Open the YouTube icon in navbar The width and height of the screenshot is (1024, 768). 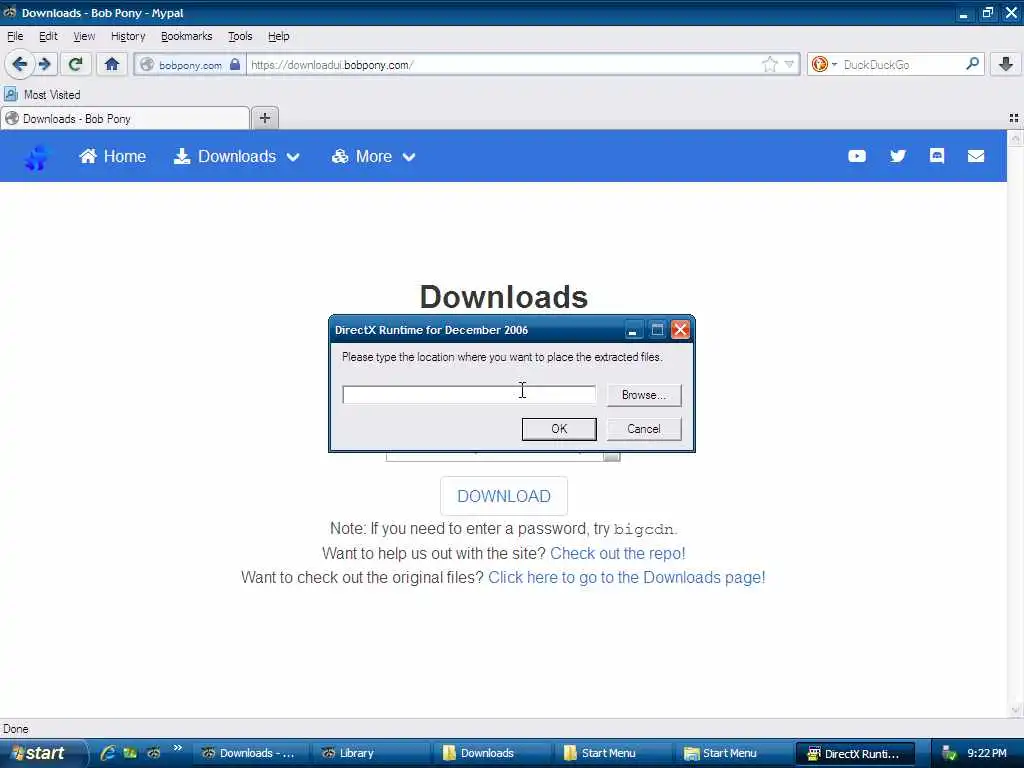(857, 156)
